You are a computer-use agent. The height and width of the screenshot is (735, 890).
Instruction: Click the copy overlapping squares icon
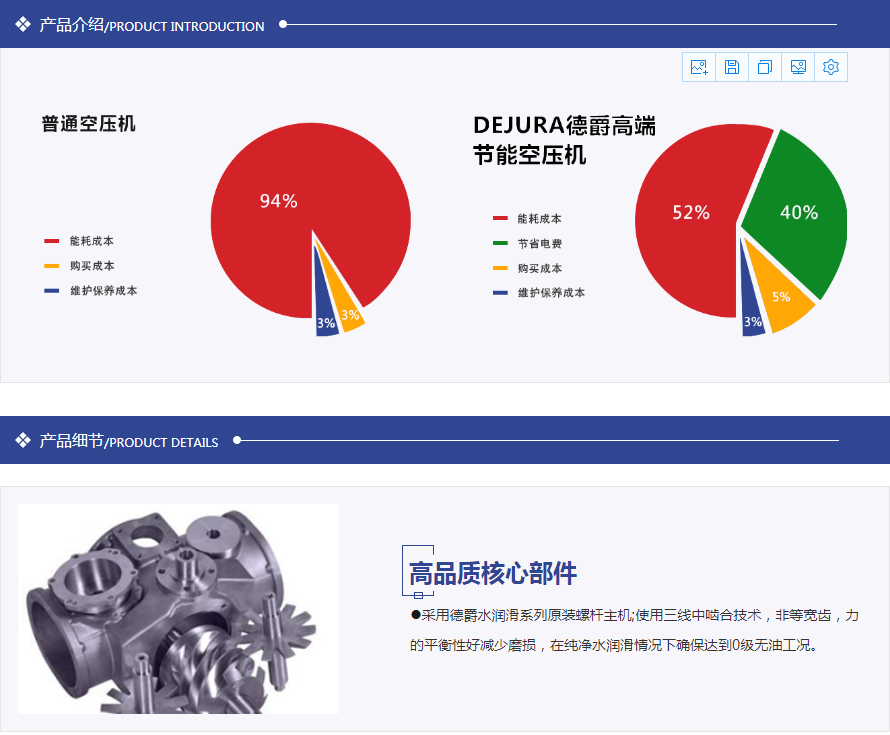[x=765, y=67]
